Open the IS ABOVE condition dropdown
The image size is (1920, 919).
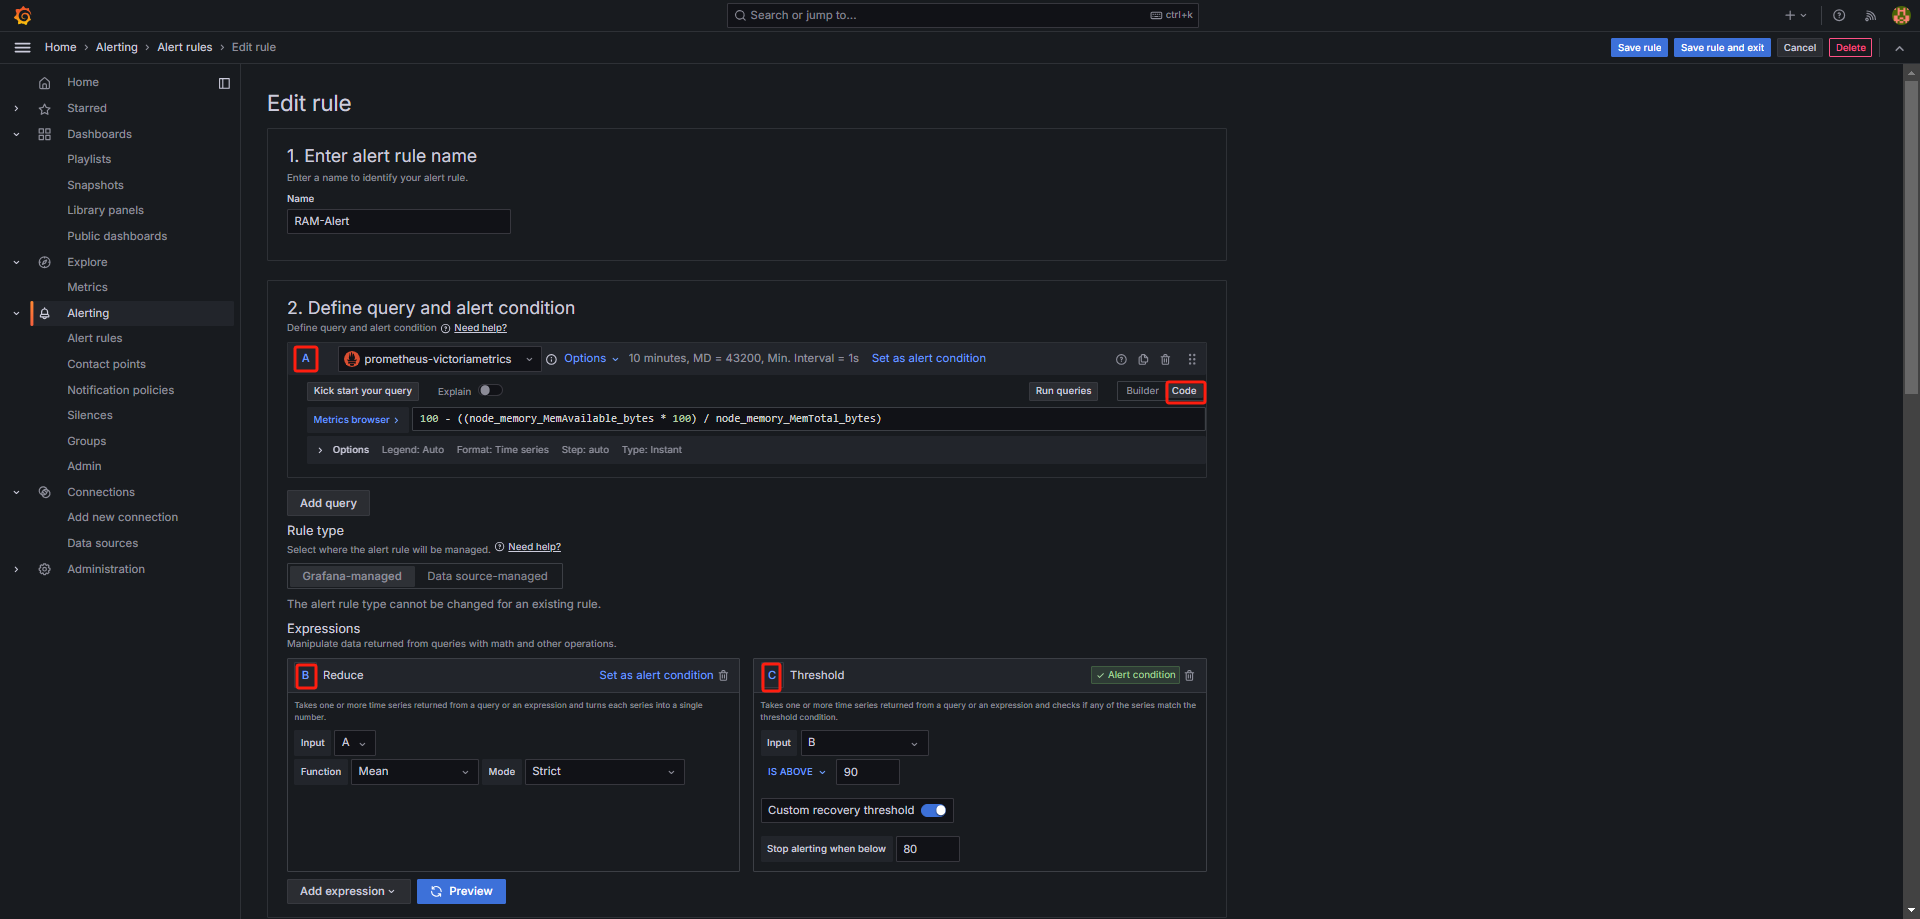796,772
